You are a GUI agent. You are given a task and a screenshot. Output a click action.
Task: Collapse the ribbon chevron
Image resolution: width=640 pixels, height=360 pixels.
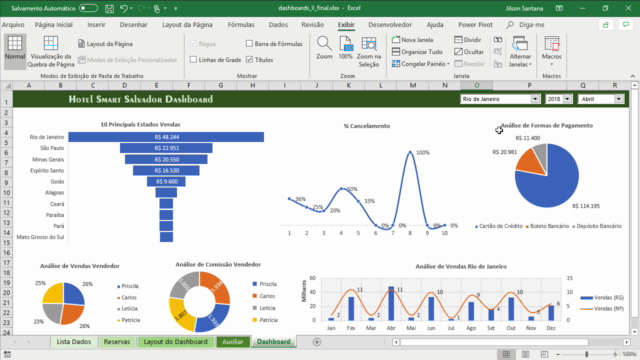coord(633,76)
